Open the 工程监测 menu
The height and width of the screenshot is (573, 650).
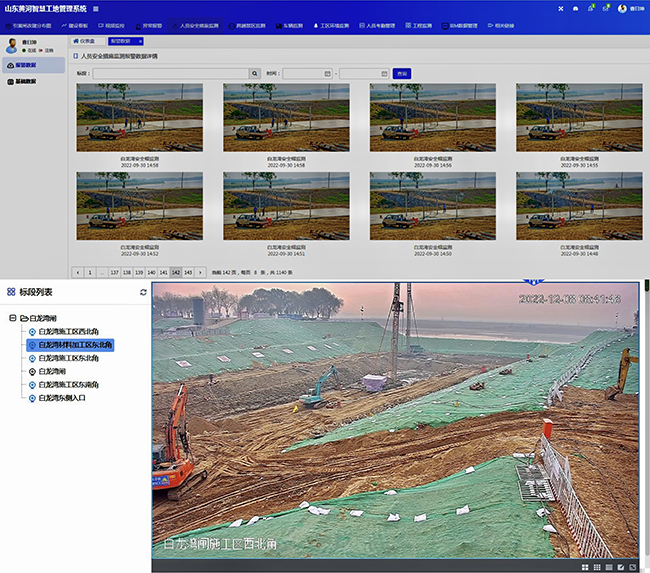pos(419,26)
